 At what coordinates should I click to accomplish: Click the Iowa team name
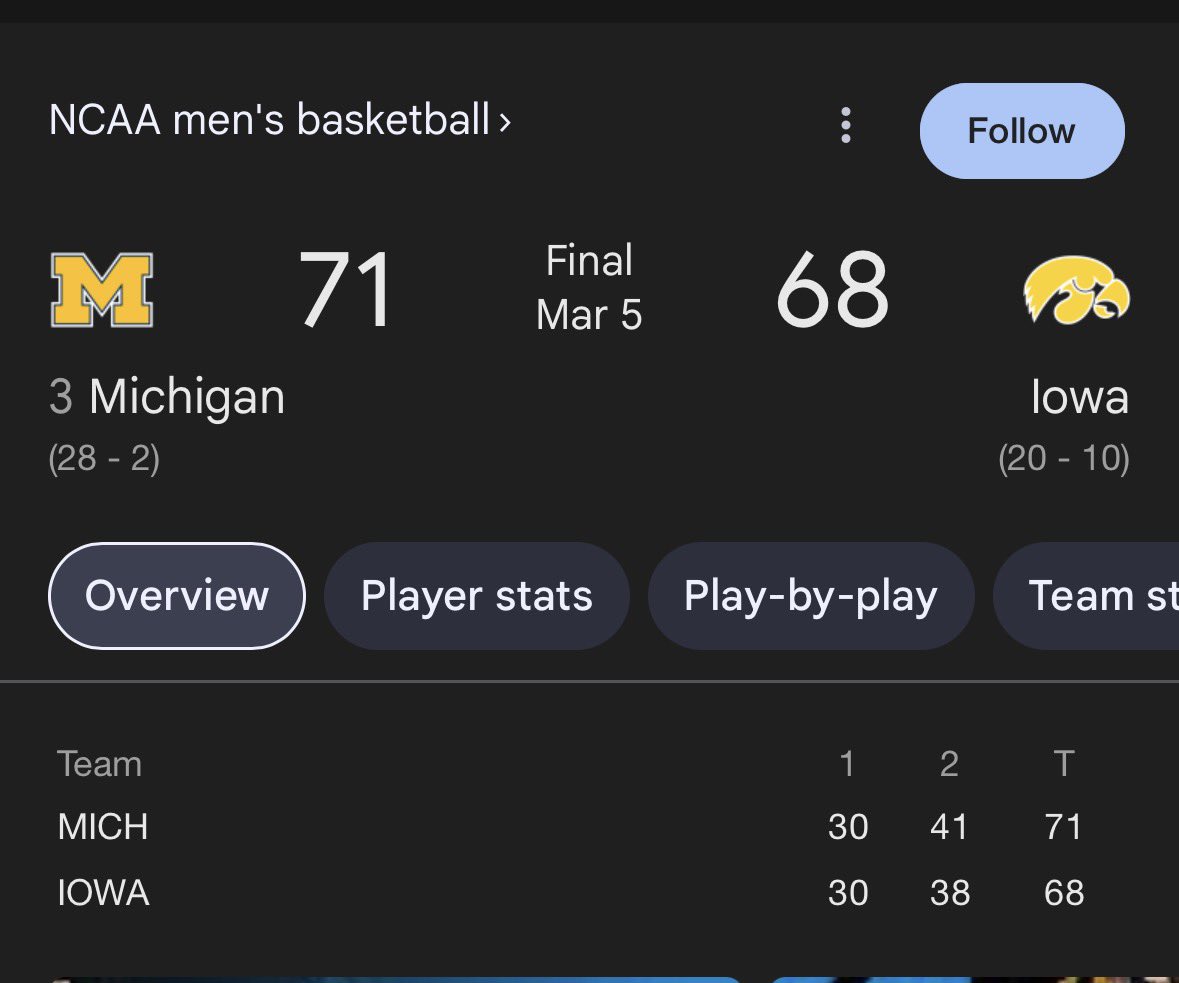pyautogui.click(x=1080, y=396)
